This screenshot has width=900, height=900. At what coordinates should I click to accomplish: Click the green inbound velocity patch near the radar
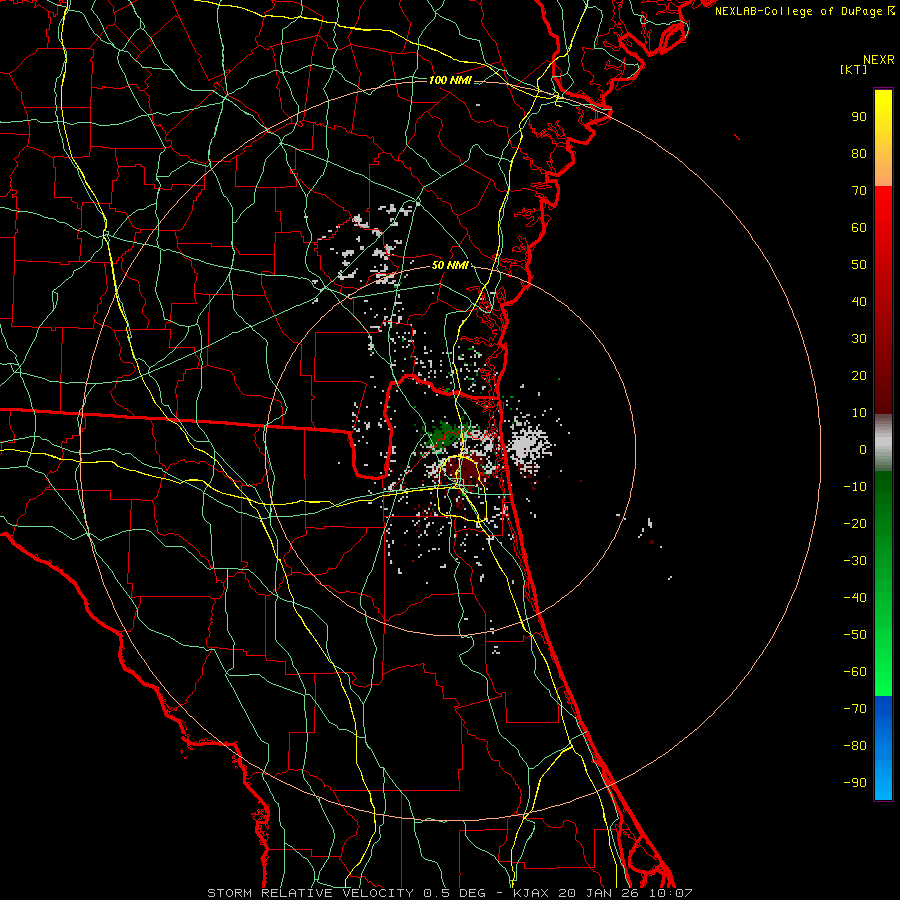(446, 435)
